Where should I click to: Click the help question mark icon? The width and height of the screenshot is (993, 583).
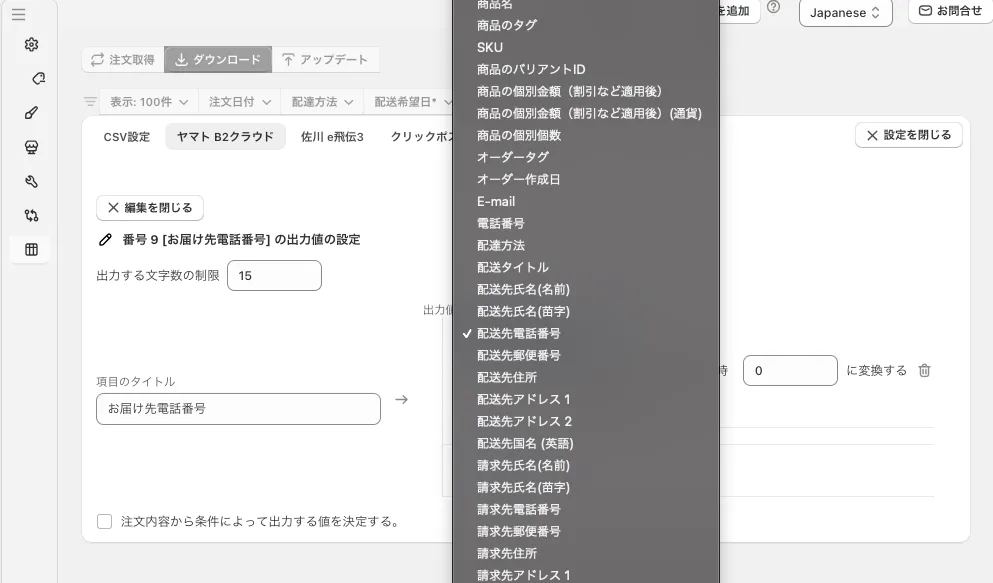(x=773, y=8)
